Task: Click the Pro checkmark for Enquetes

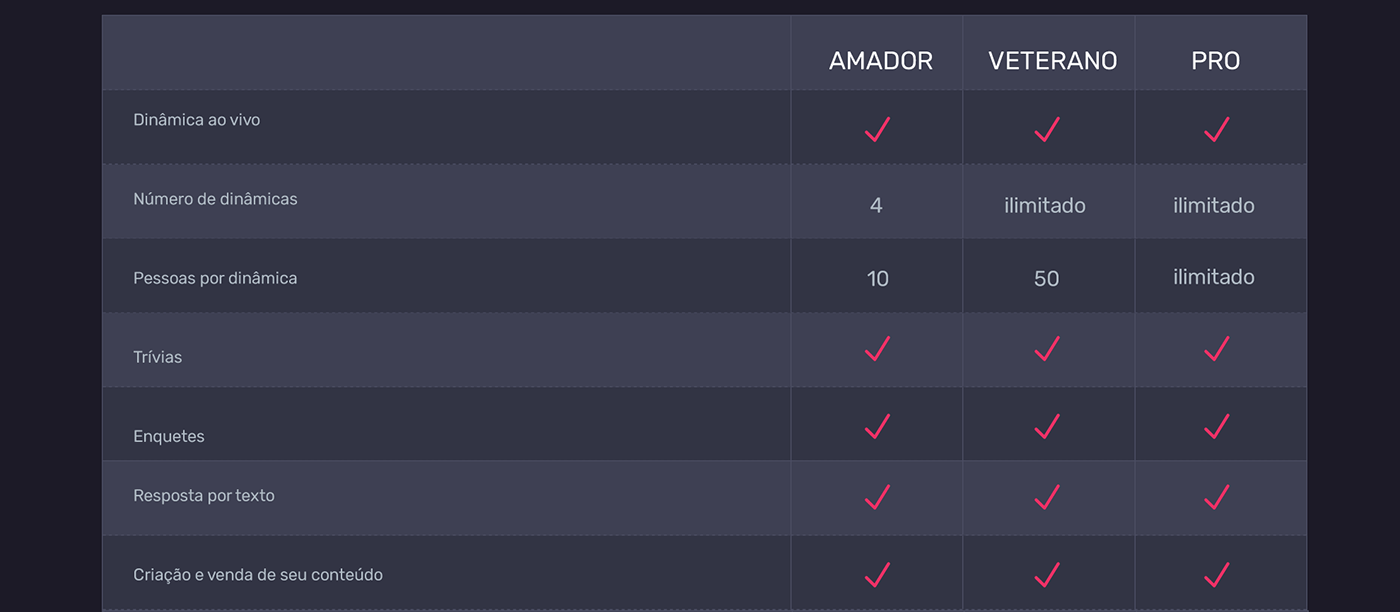Action: (x=1216, y=427)
